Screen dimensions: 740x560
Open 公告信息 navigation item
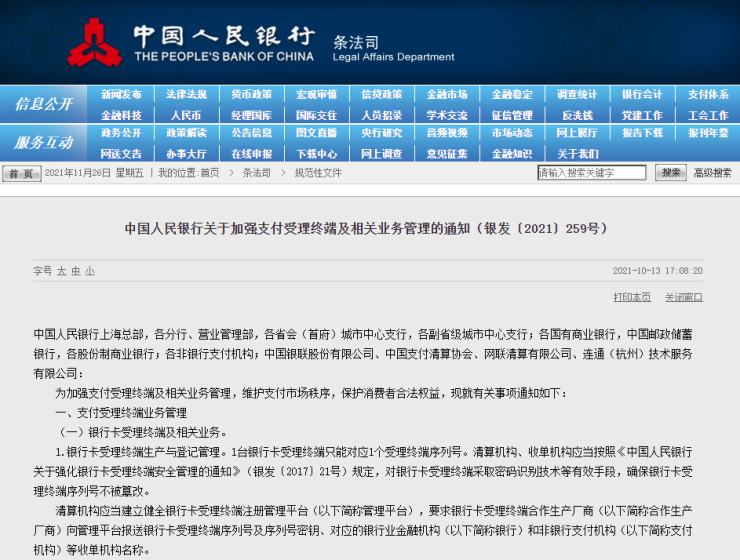pos(252,133)
